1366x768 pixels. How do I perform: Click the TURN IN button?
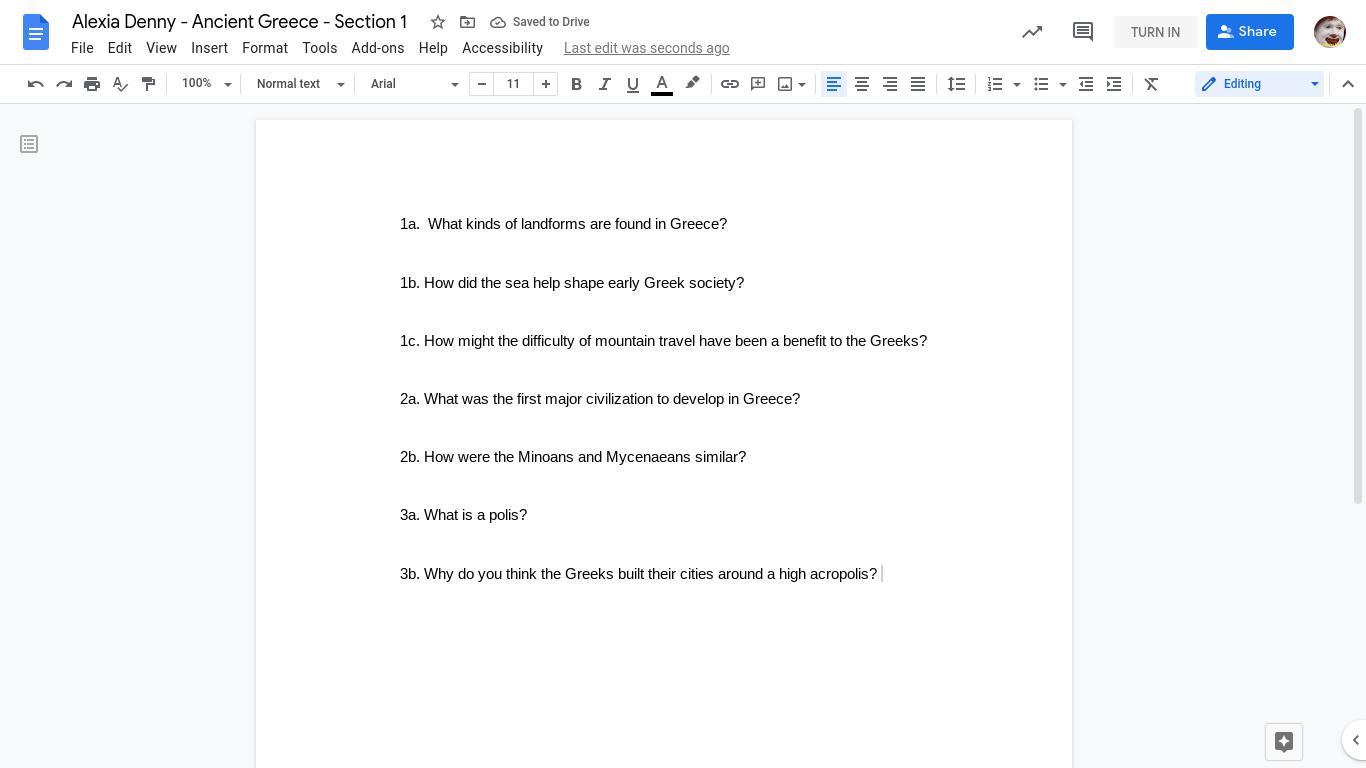click(1156, 32)
